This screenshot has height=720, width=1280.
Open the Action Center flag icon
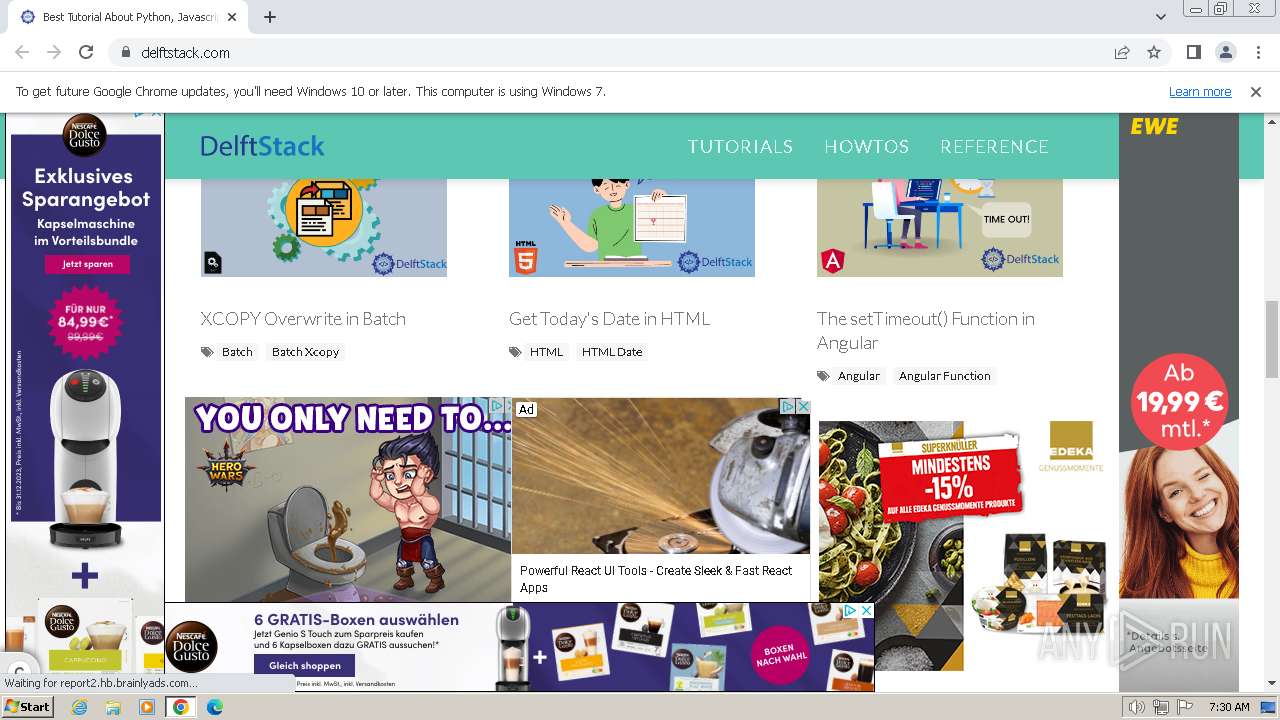pos(1185,707)
